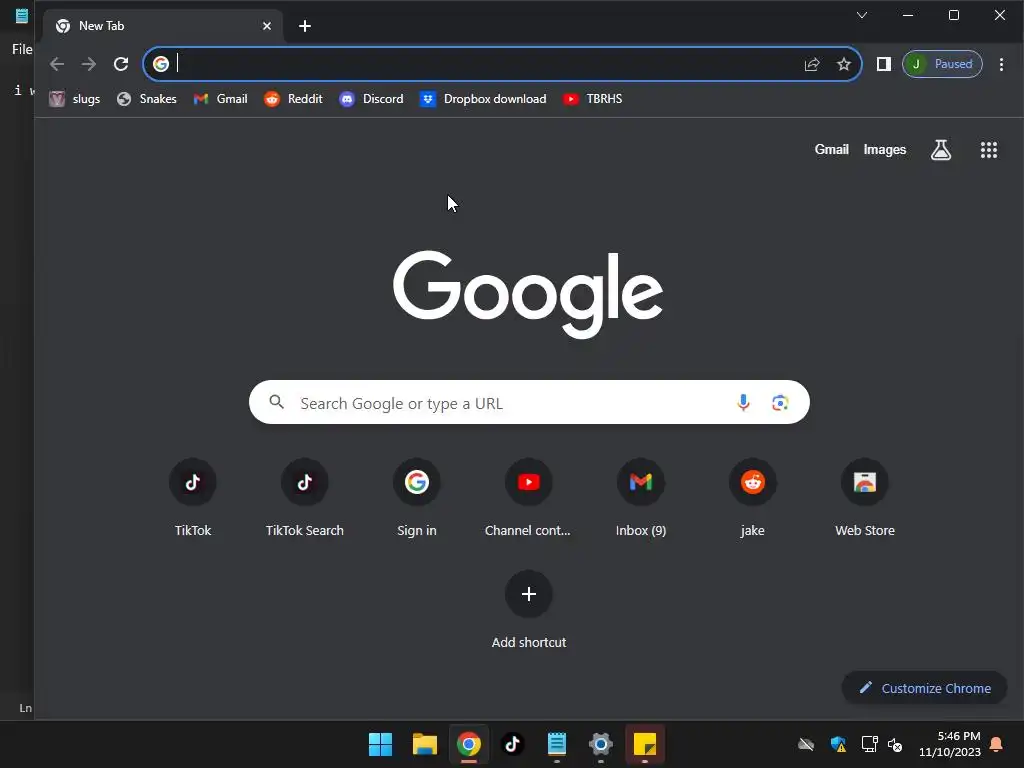Open Settings gear from the taskbar
Screen dimensions: 1024x768
pos(600,744)
